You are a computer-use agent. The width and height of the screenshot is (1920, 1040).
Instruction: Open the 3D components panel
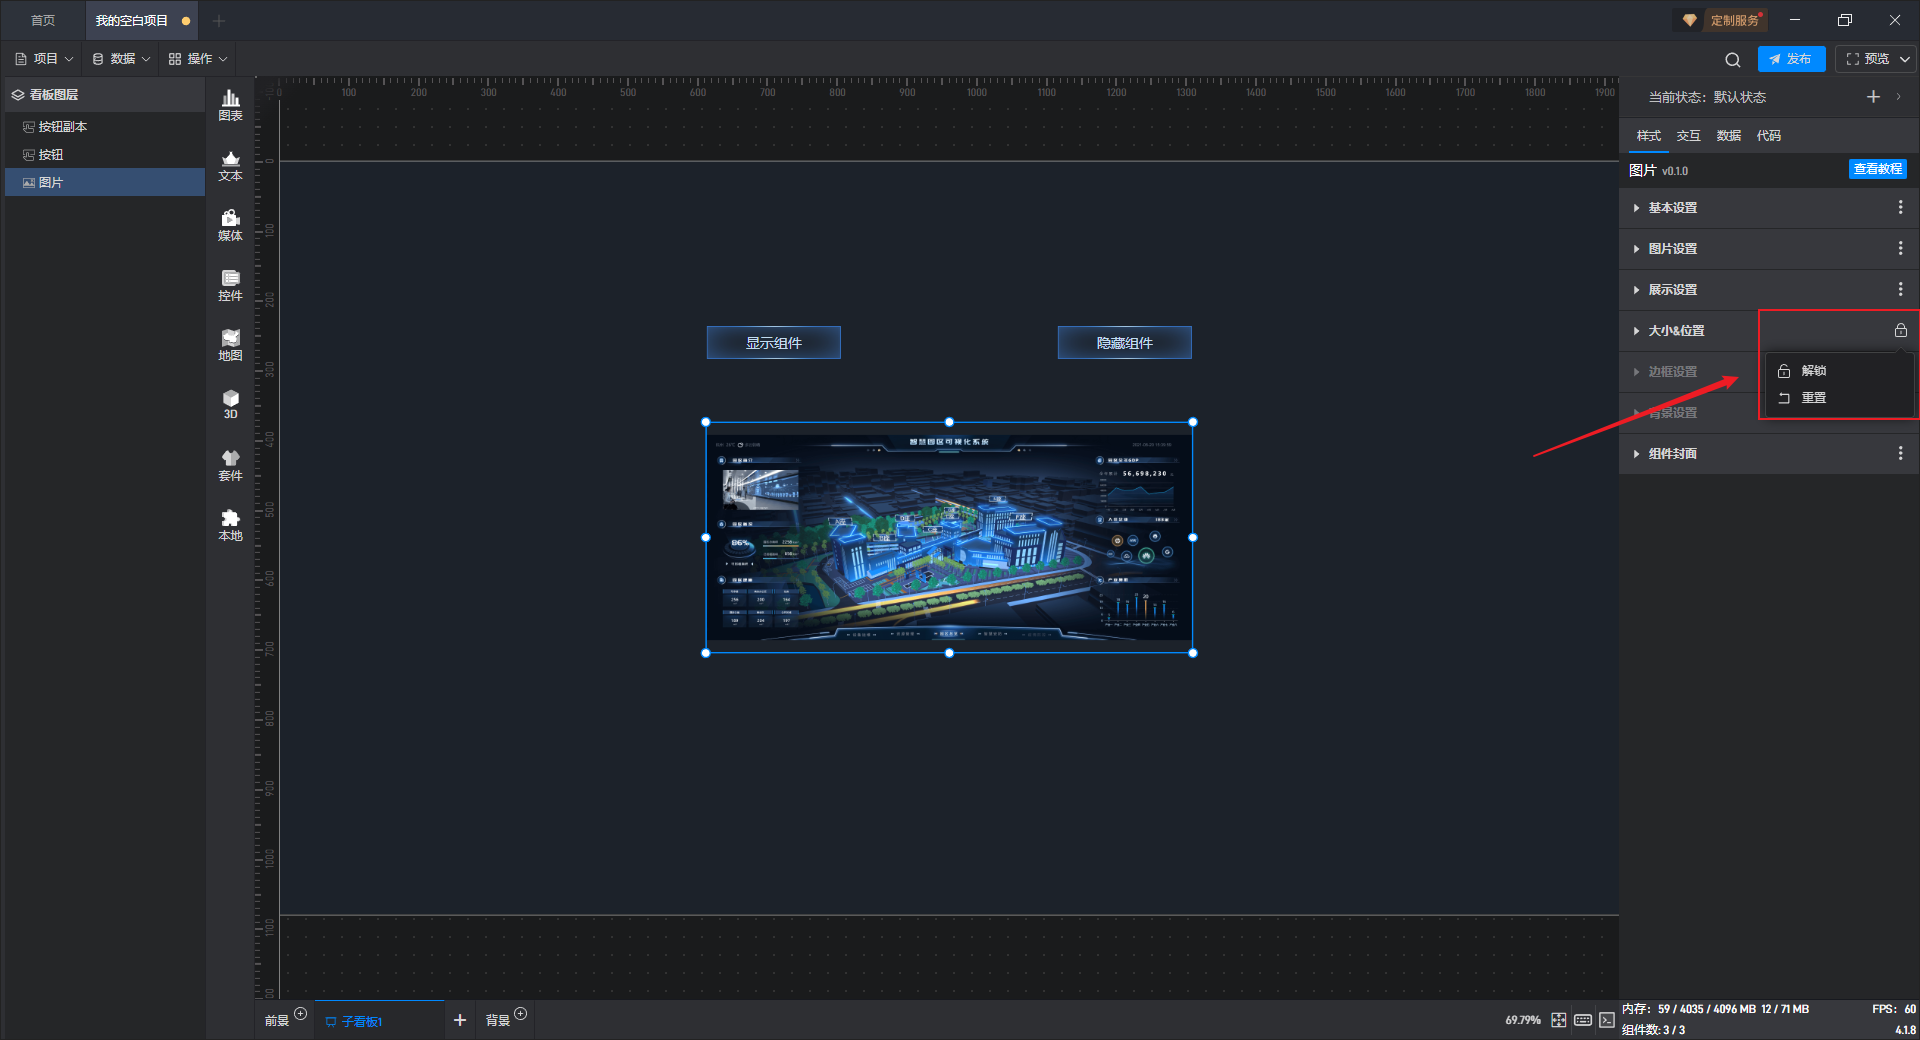coord(230,404)
